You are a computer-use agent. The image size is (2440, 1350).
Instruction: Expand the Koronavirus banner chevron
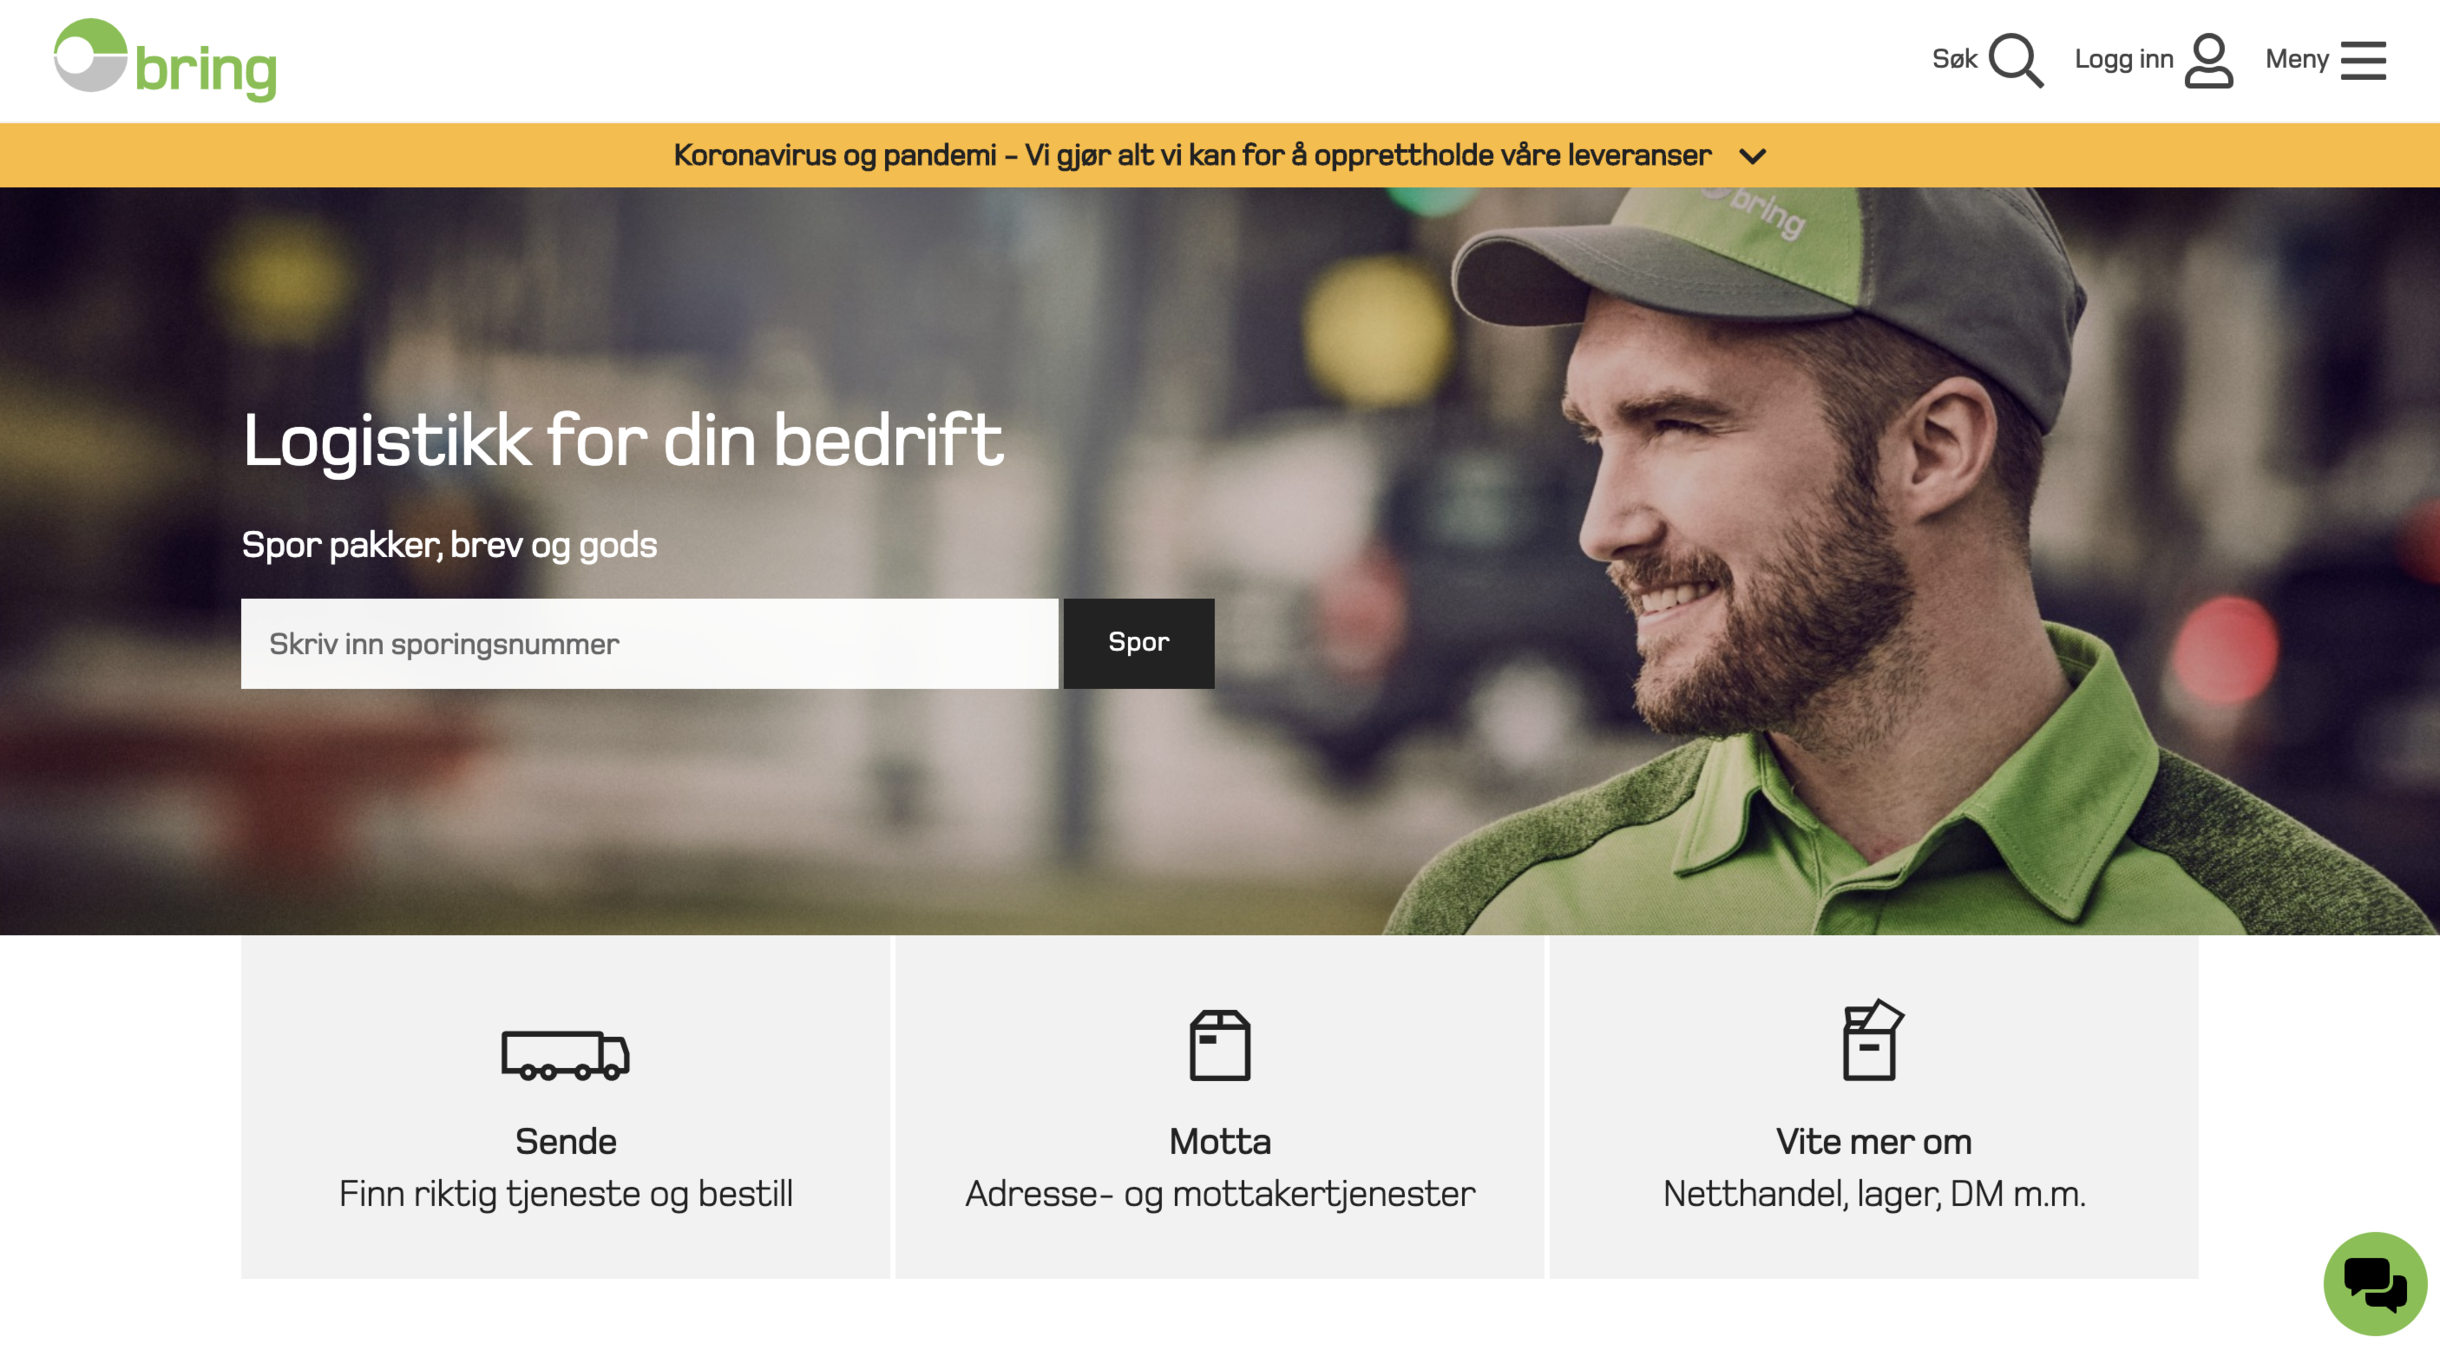[x=1752, y=156]
